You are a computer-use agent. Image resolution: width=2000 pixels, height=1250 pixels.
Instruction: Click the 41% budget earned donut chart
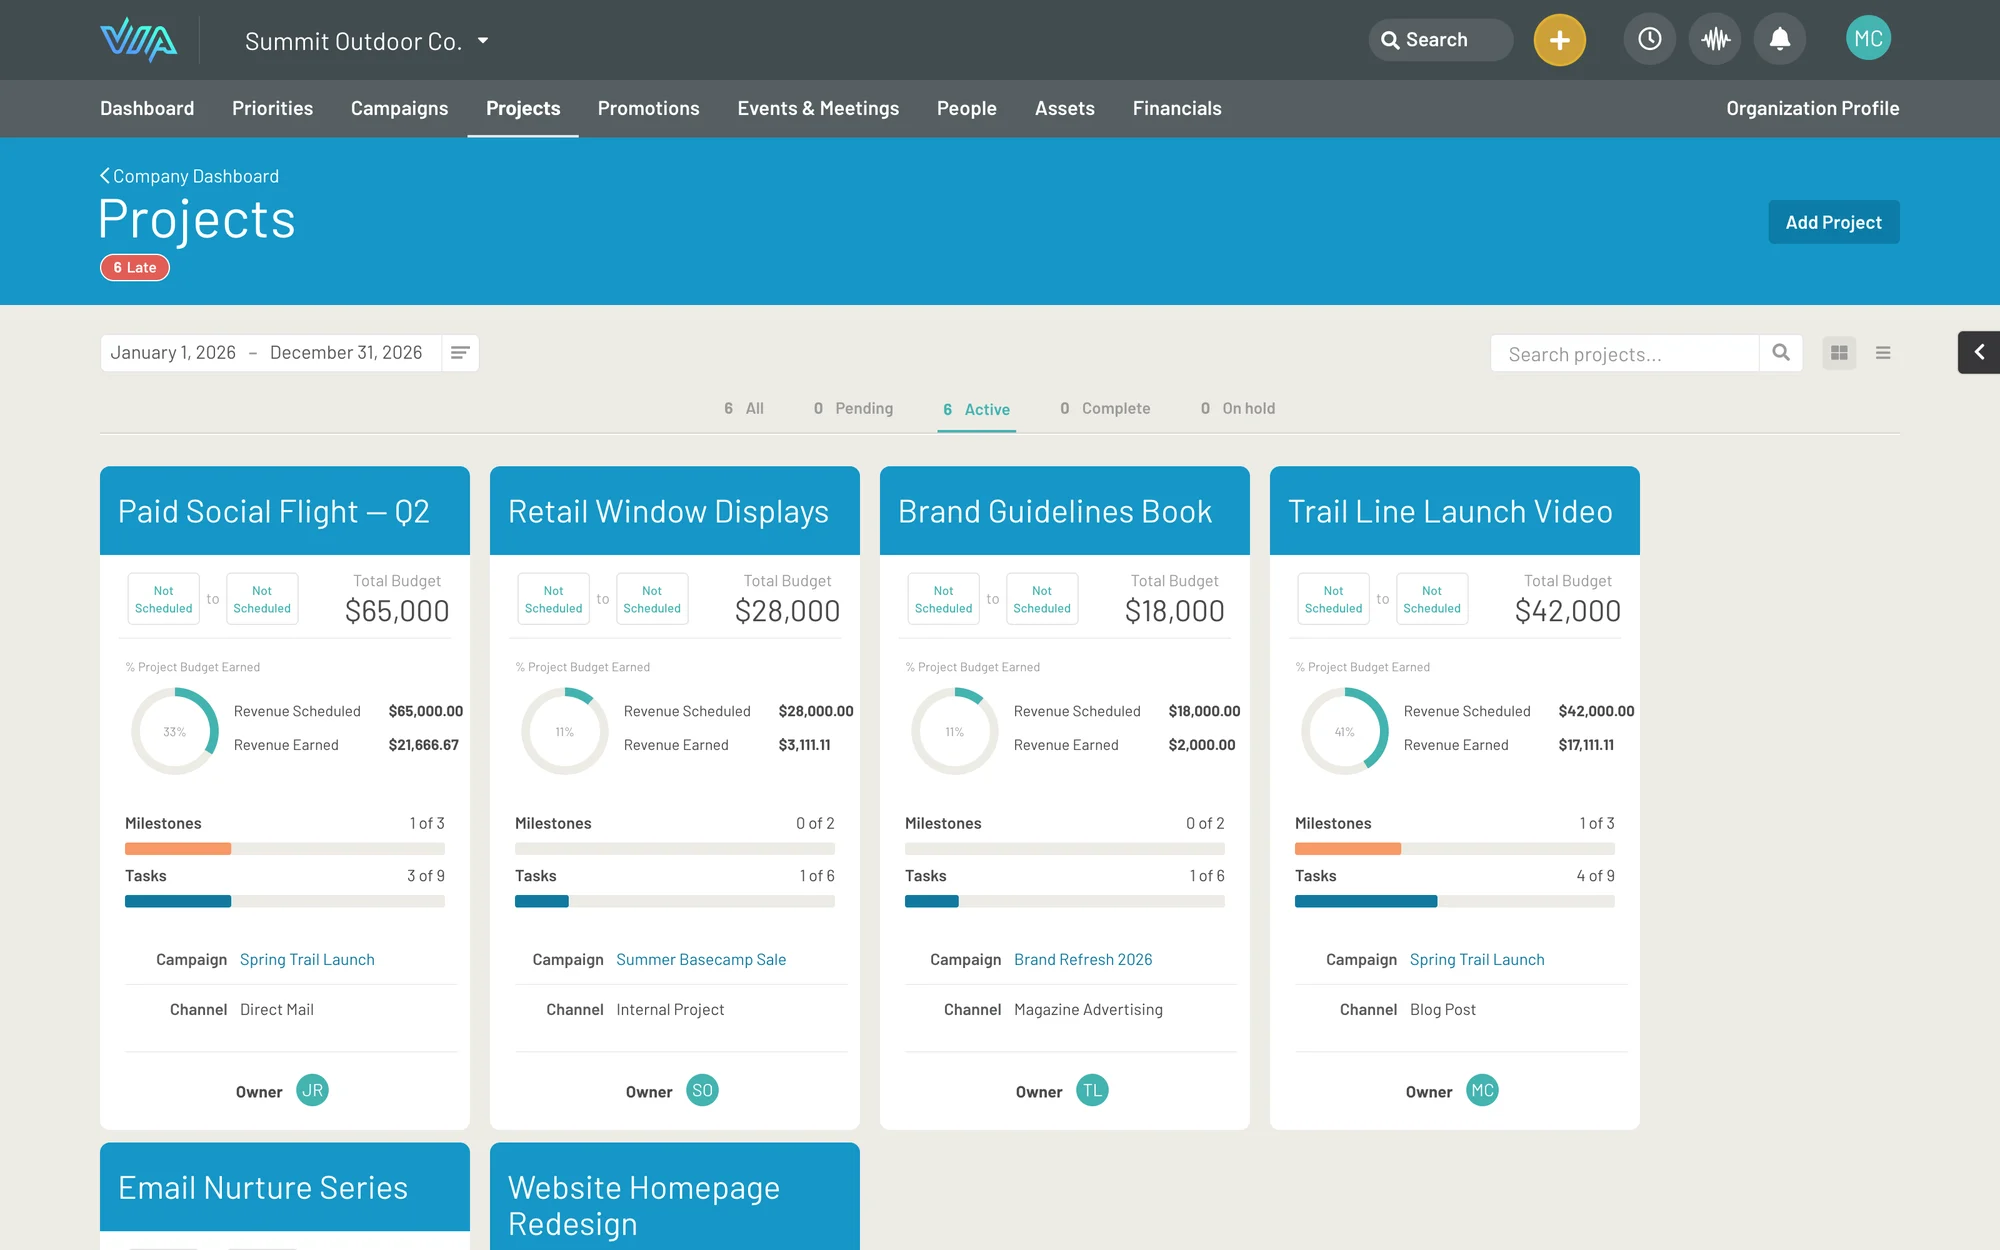1345,731
